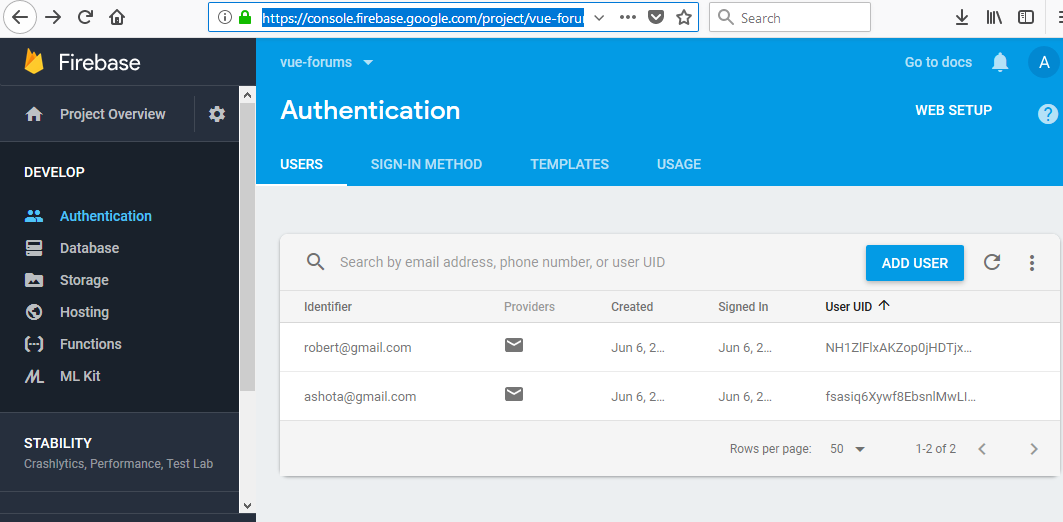Viewport: 1063px width, 522px height.
Task: Save the page to Pocket icon
Action: click(x=655, y=18)
